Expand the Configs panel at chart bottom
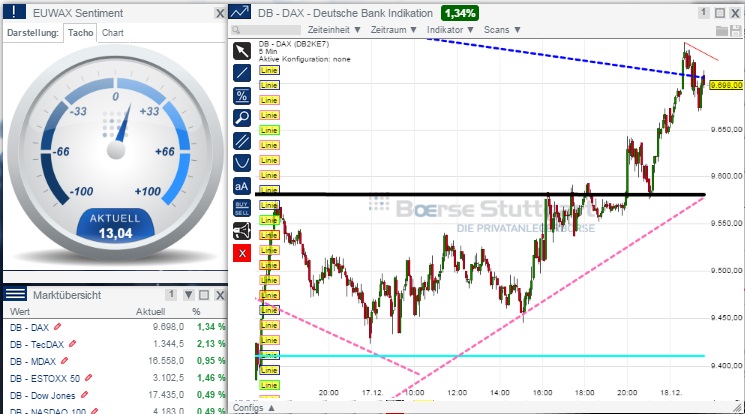This screenshot has width=745, height=414. click(x=253, y=408)
